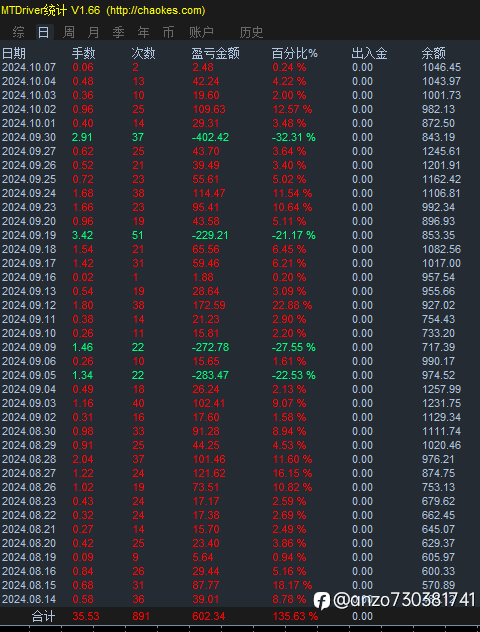Open the 账户 account tab
Image resolution: width=480 pixels, height=632 pixels.
click(201, 32)
